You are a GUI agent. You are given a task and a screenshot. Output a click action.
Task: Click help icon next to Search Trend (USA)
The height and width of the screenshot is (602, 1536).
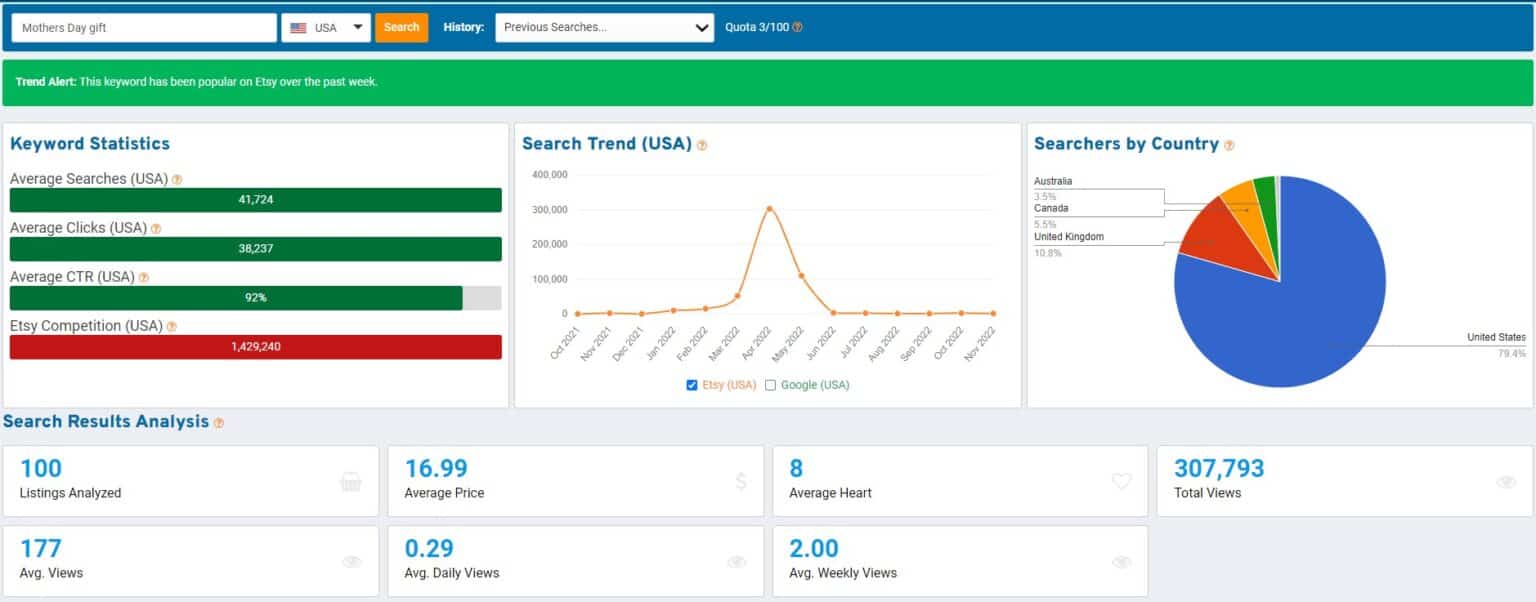coord(702,145)
